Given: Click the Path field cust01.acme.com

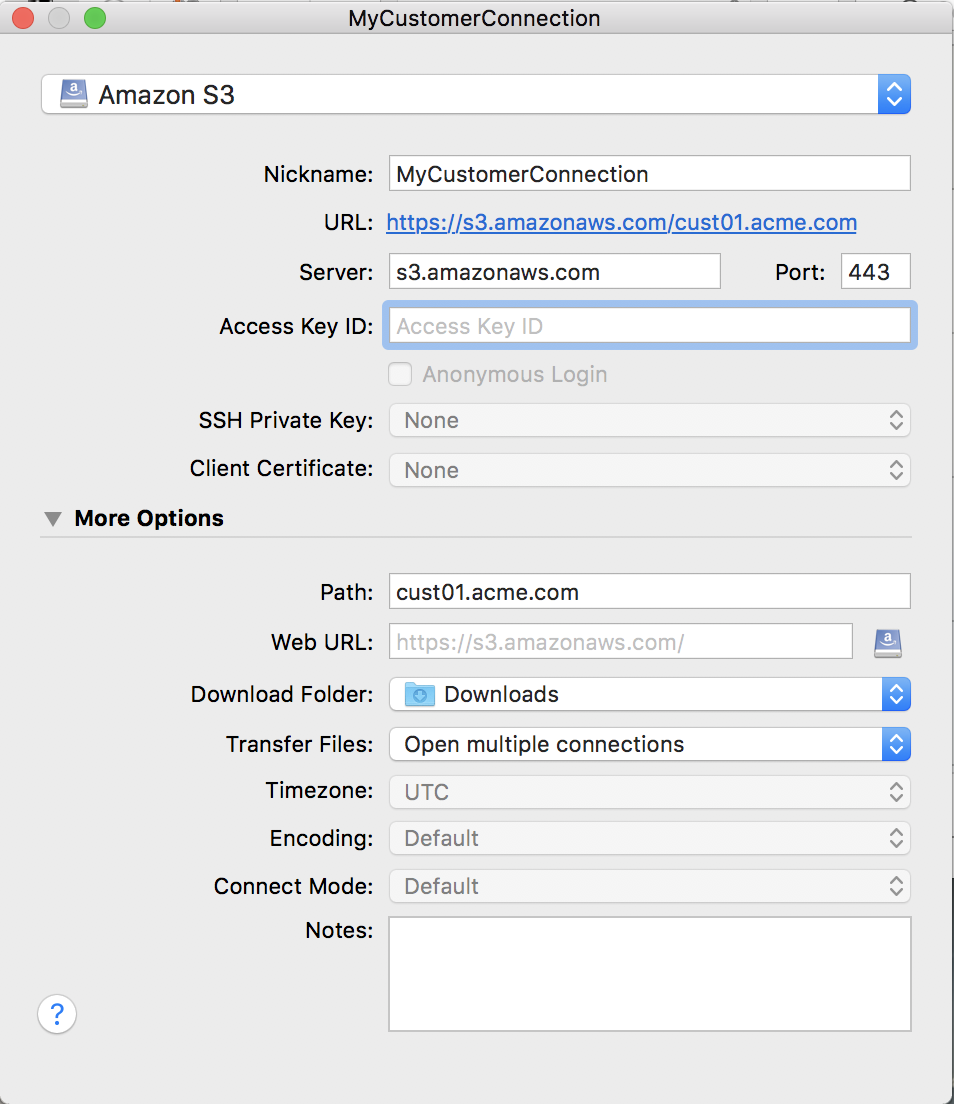Looking at the screenshot, I should [649, 591].
